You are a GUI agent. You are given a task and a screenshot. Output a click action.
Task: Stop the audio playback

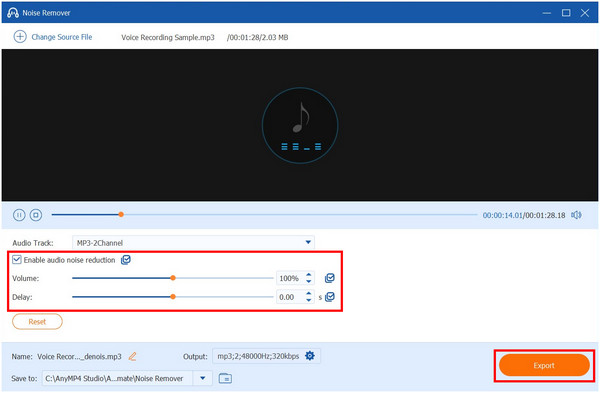point(36,215)
